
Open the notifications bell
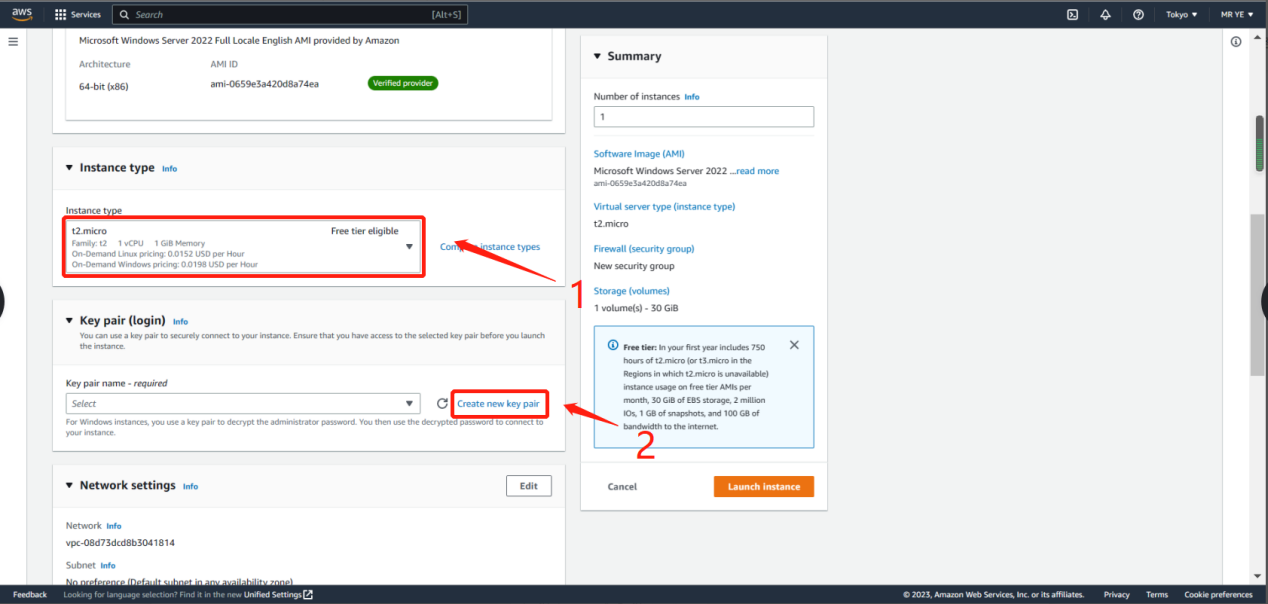[x=1105, y=15]
